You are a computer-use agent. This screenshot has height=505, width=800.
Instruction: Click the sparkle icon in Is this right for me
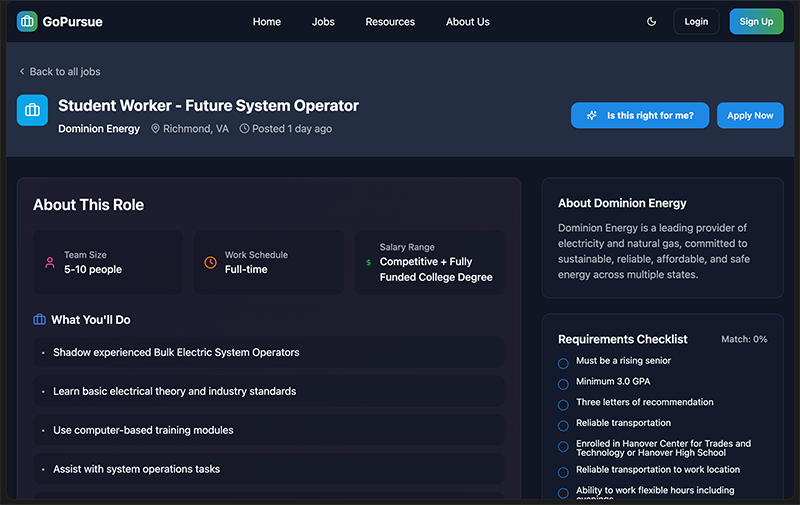click(592, 115)
